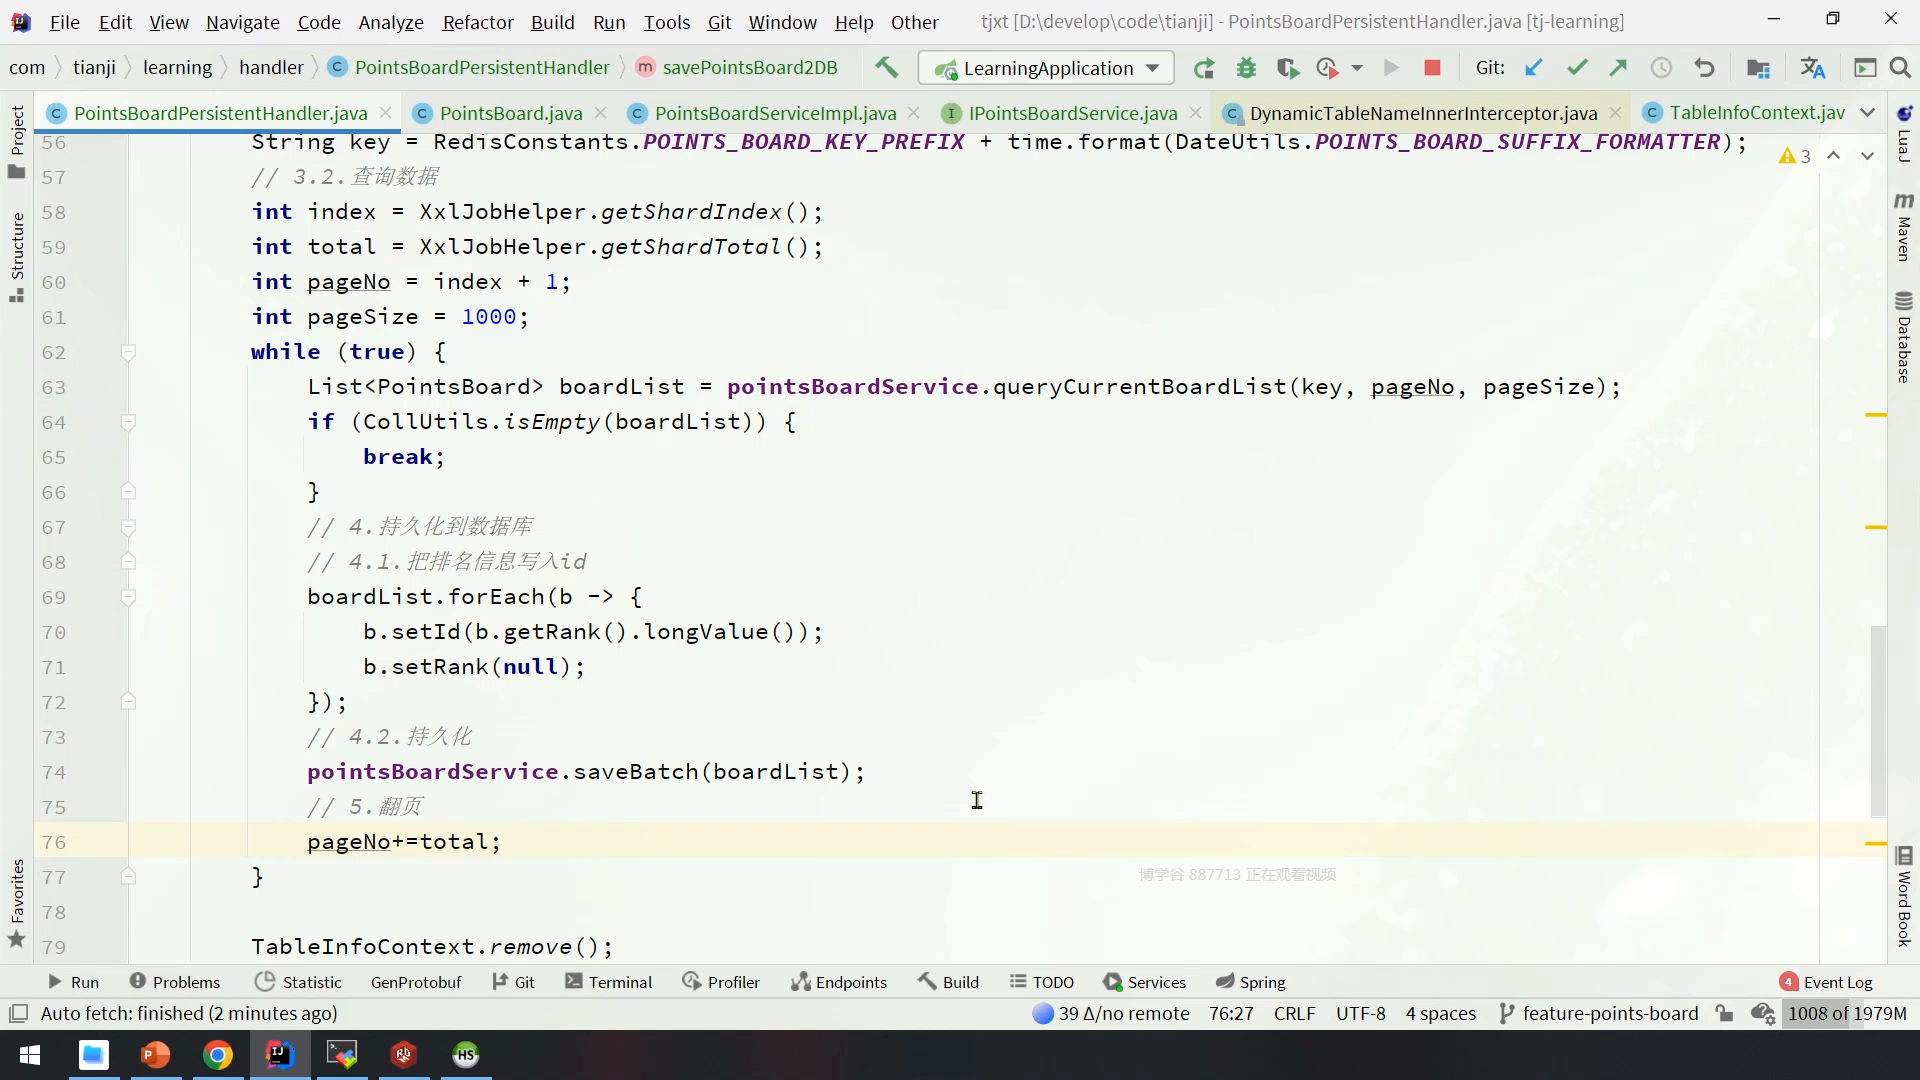
Task: Switch to PointsBoardServiceImpl.java tab
Action: click(x=775, y=113)
